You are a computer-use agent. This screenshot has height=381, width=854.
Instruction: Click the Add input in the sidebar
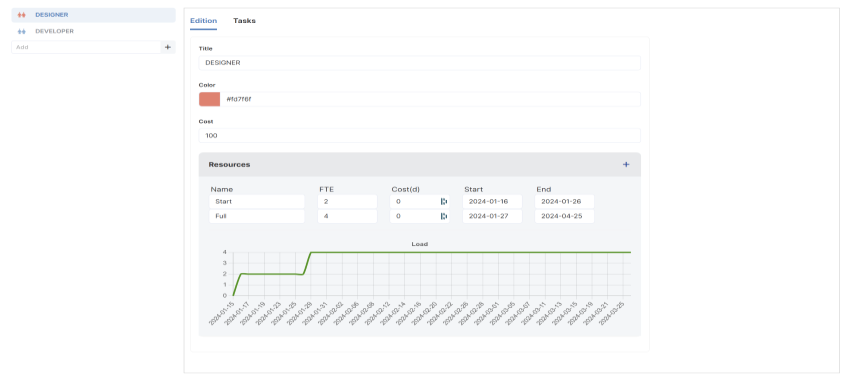[86, 47]
